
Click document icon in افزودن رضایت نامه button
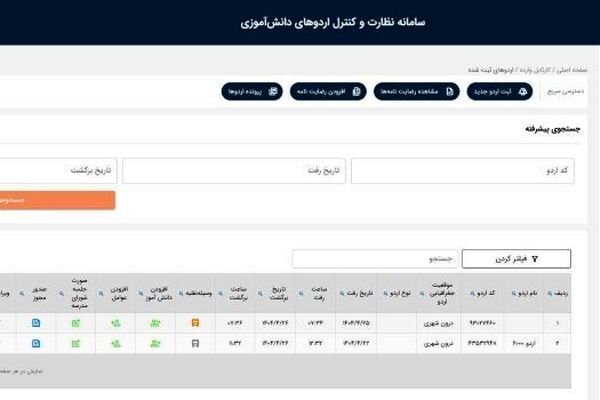pos(357,91)
